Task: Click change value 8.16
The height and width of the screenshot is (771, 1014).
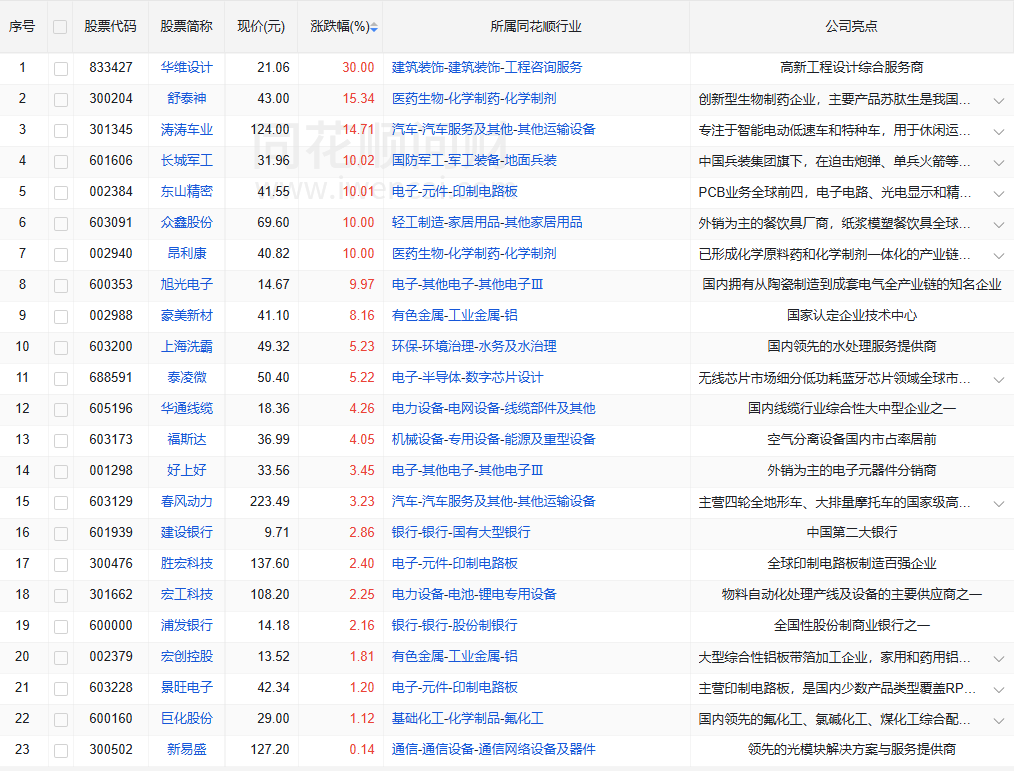Action: [361, 315]
